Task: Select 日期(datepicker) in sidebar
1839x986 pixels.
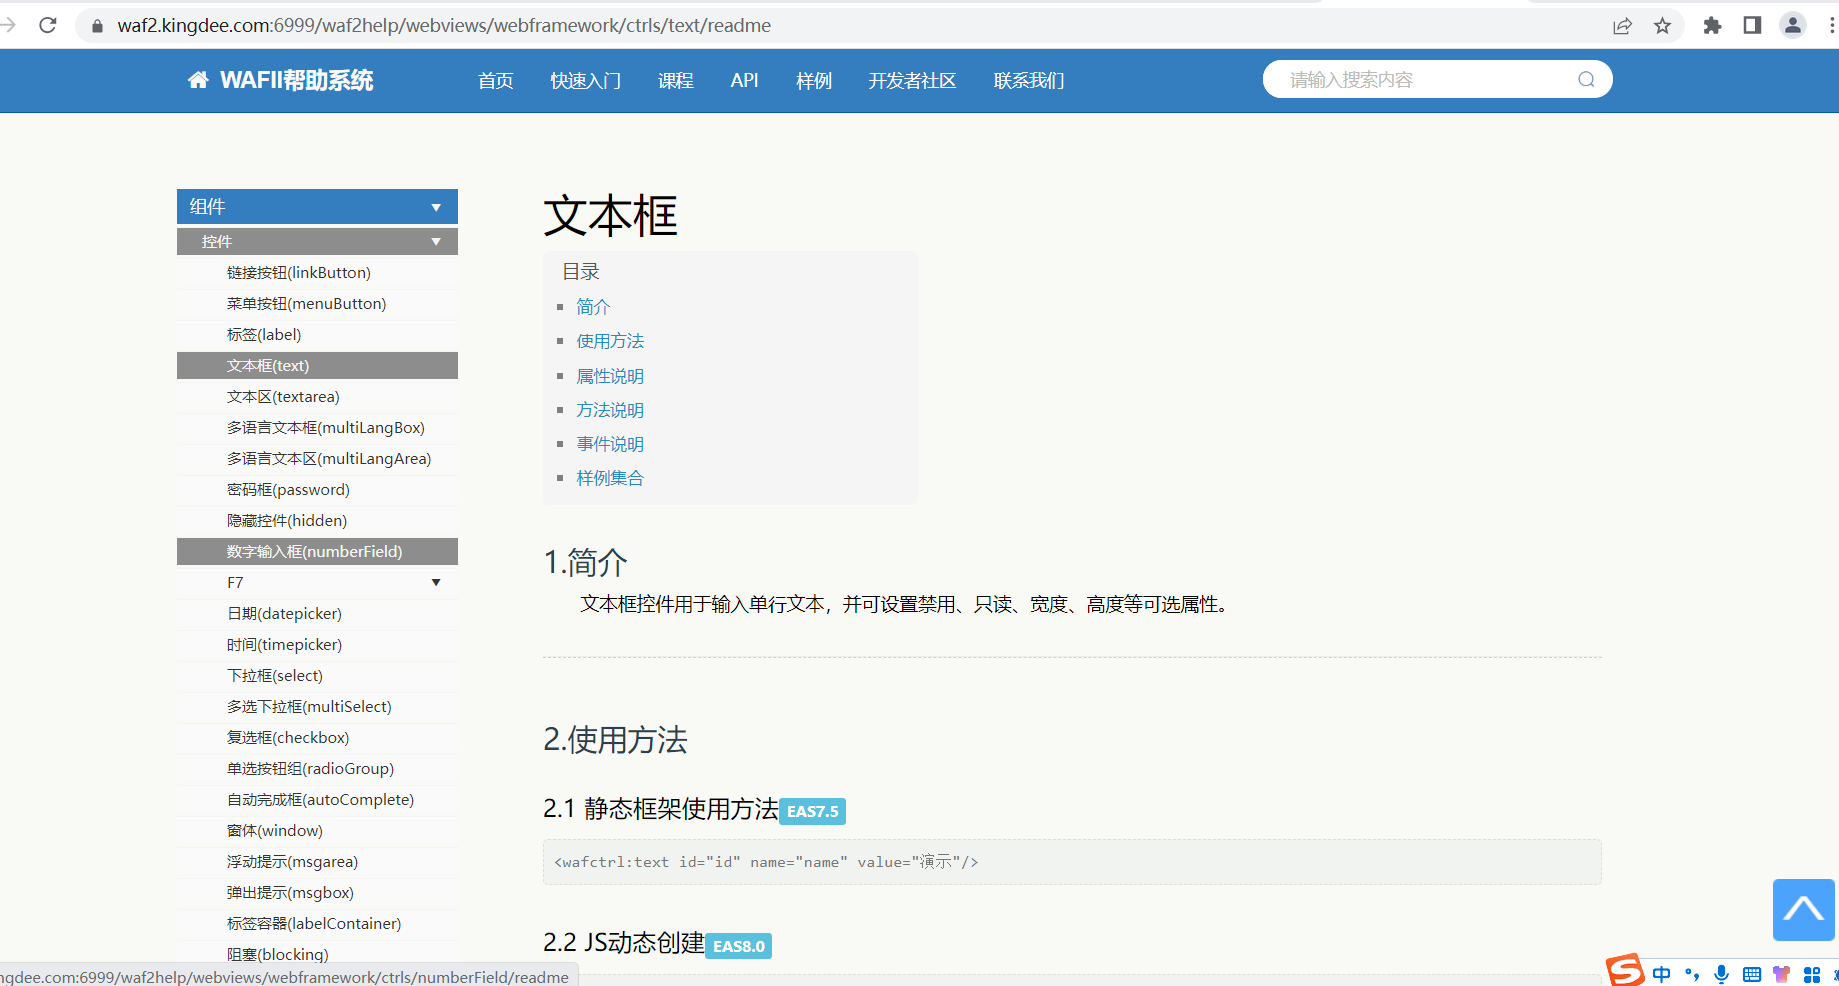Action: point(317,614)
